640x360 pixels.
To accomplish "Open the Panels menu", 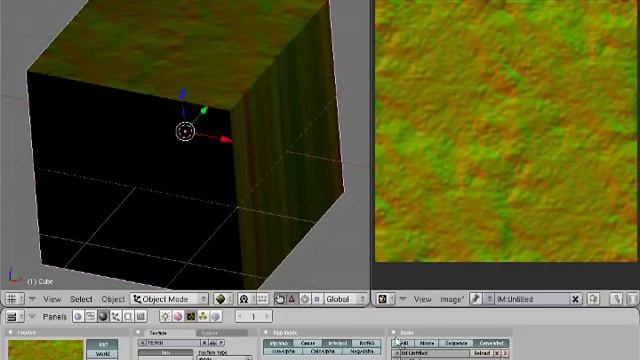I will (x=54, y=316).
